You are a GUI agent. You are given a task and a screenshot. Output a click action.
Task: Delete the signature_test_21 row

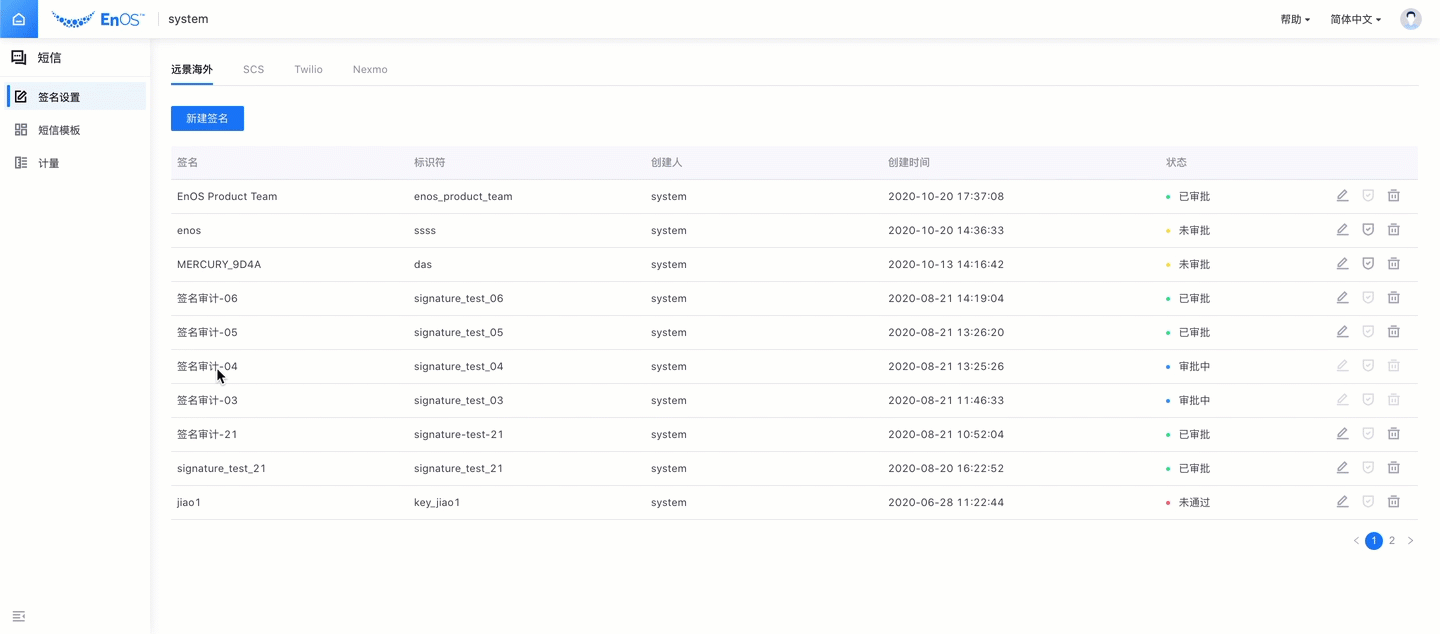click(1393, 468)
